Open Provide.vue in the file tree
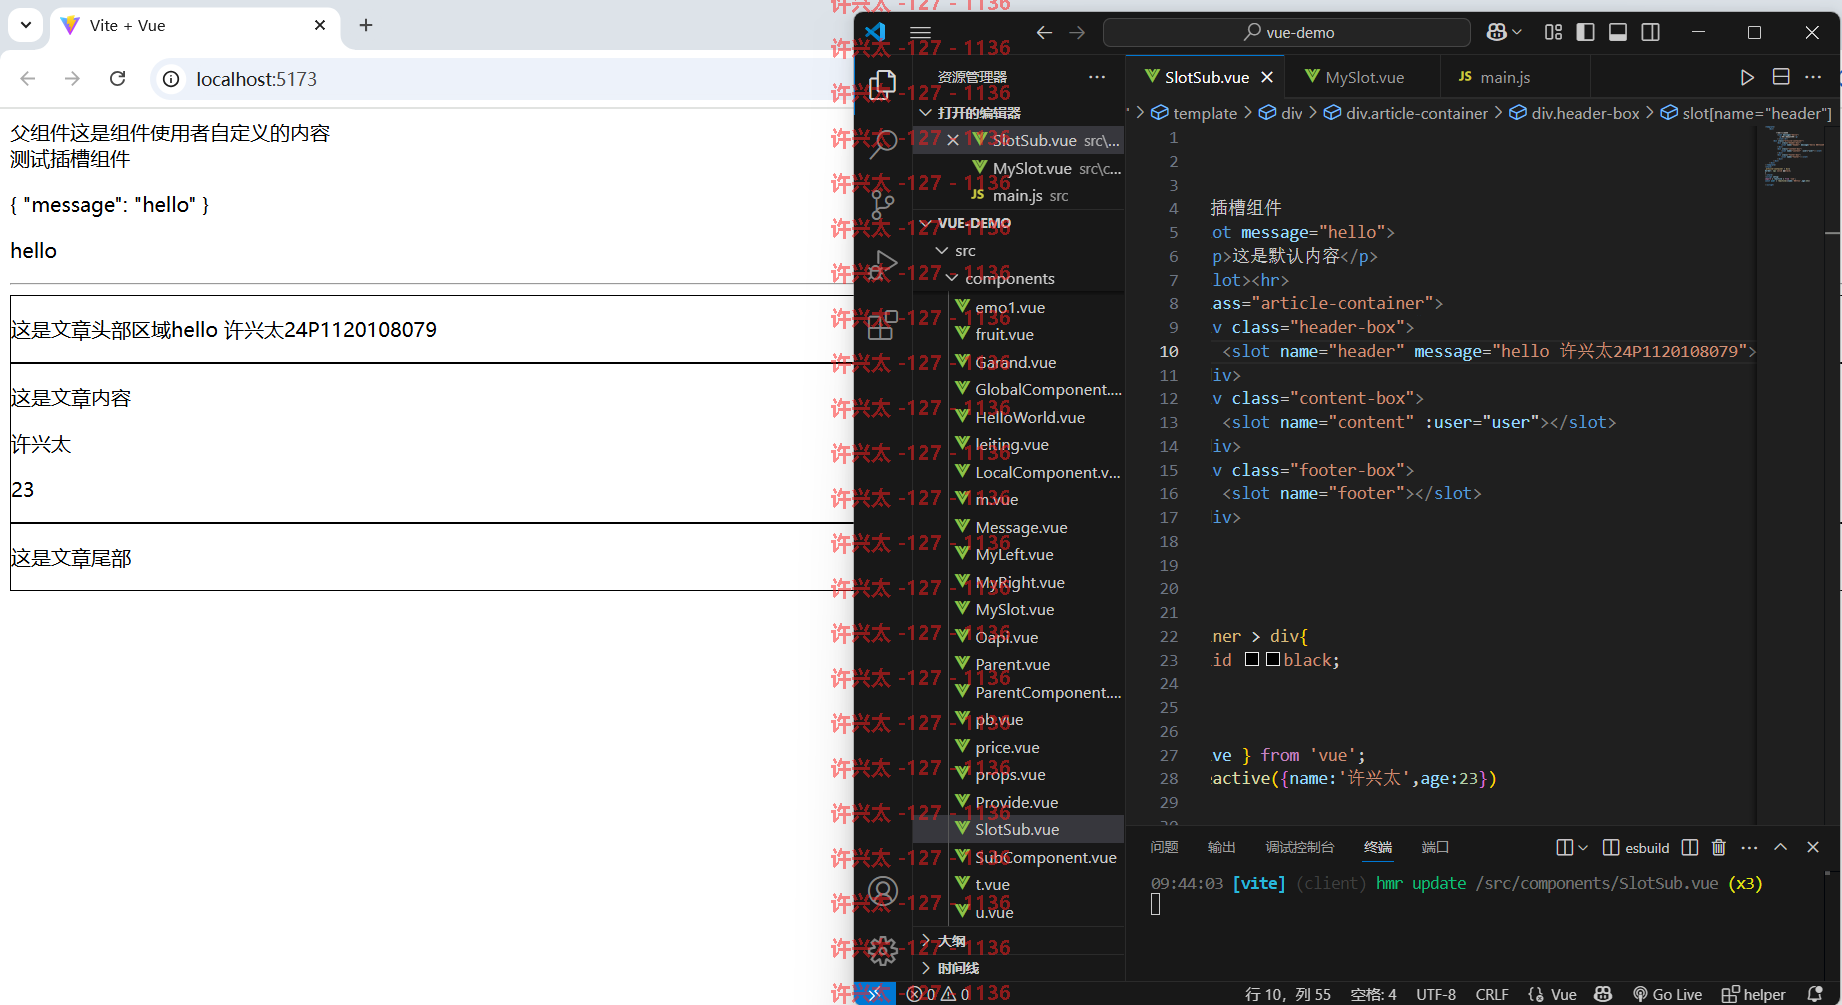1842x1005 pixels. pyautogui.click(x=1018, y=802)
